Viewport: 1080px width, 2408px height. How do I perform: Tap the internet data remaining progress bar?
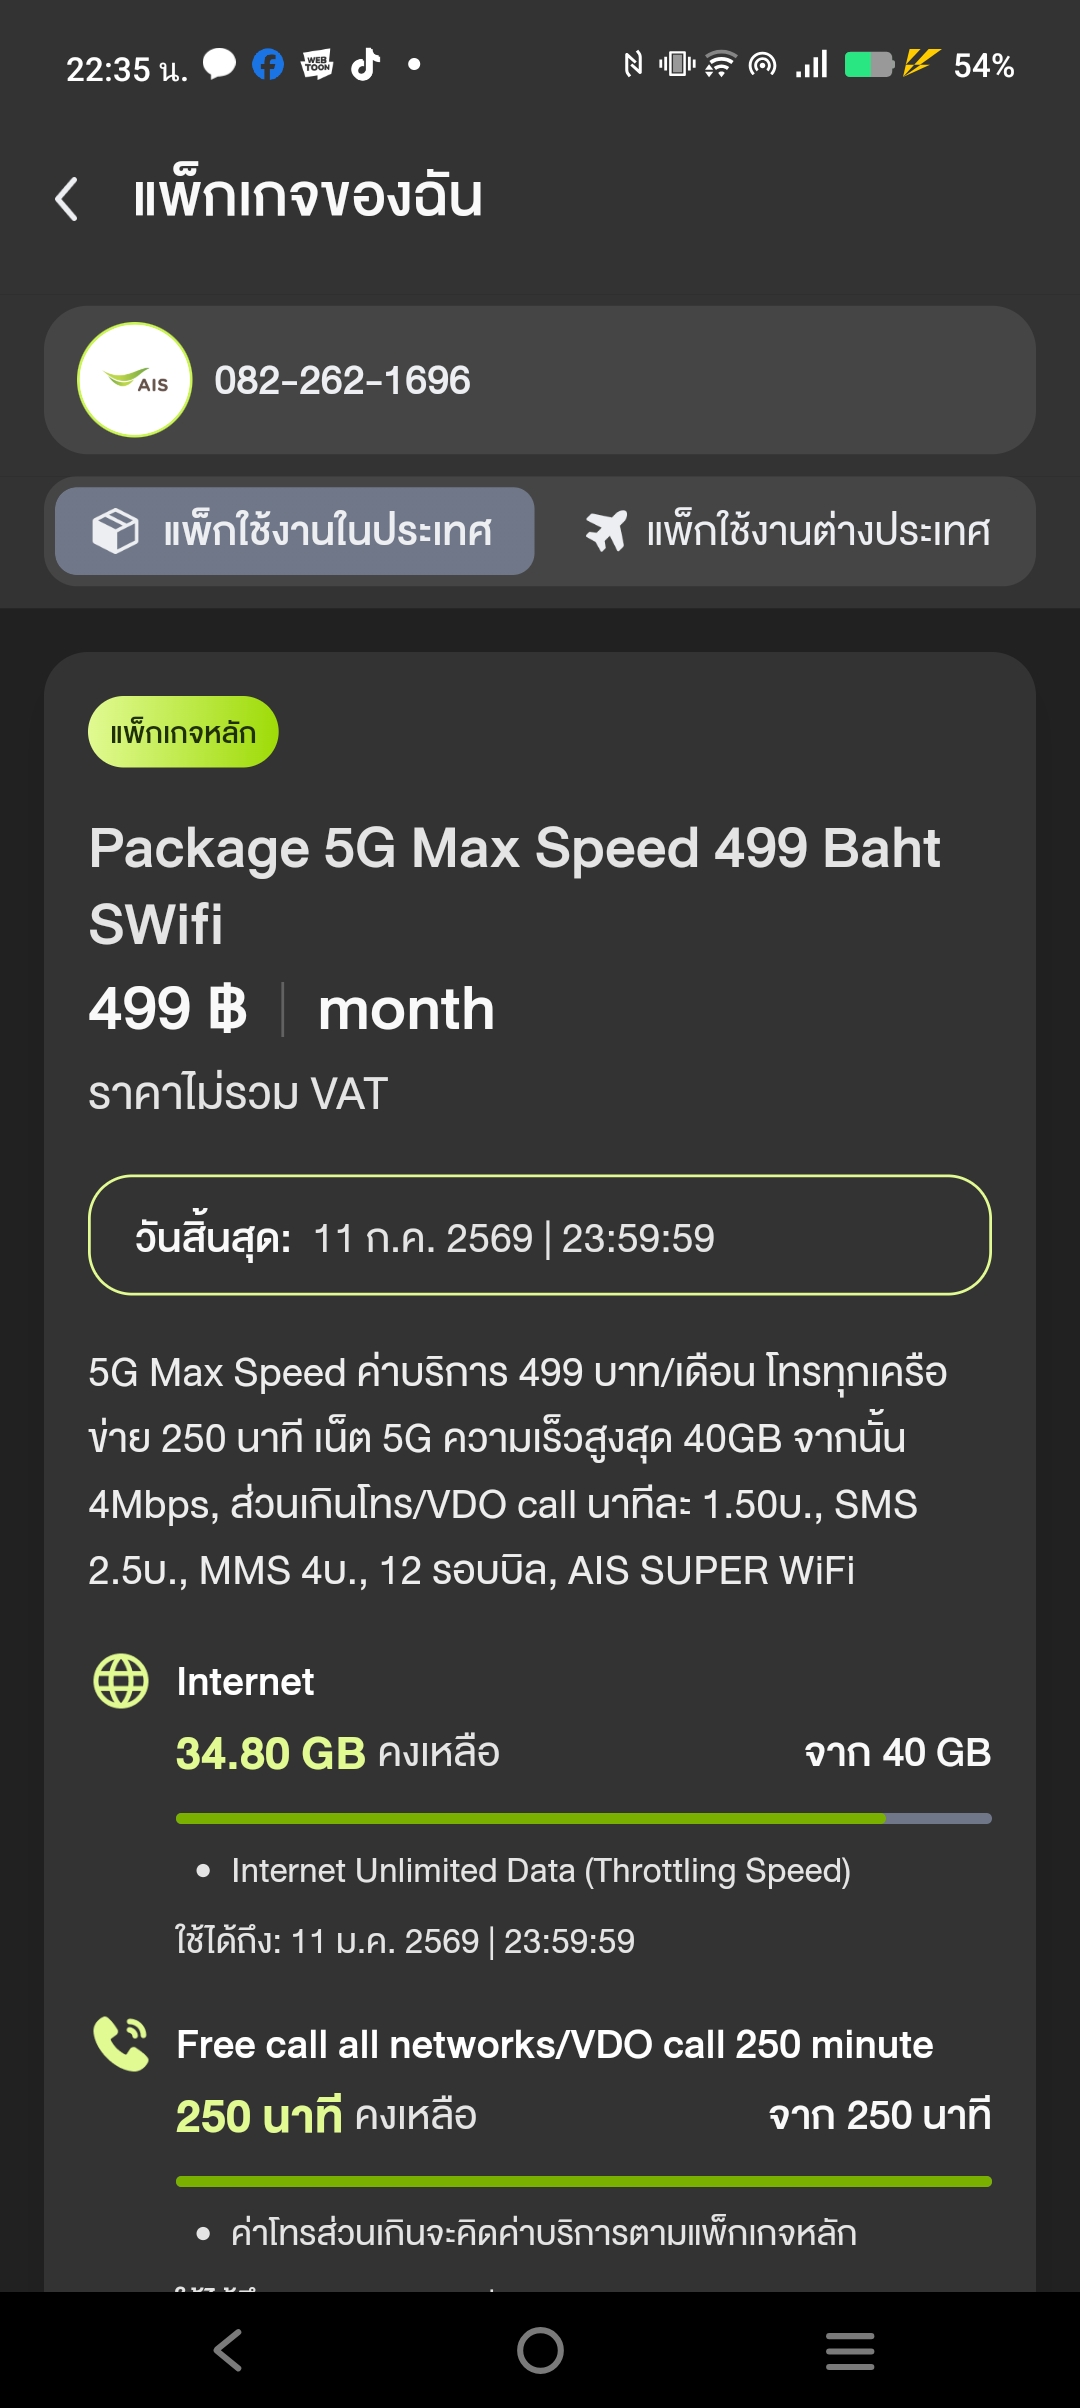click(x=583, y=1818)
